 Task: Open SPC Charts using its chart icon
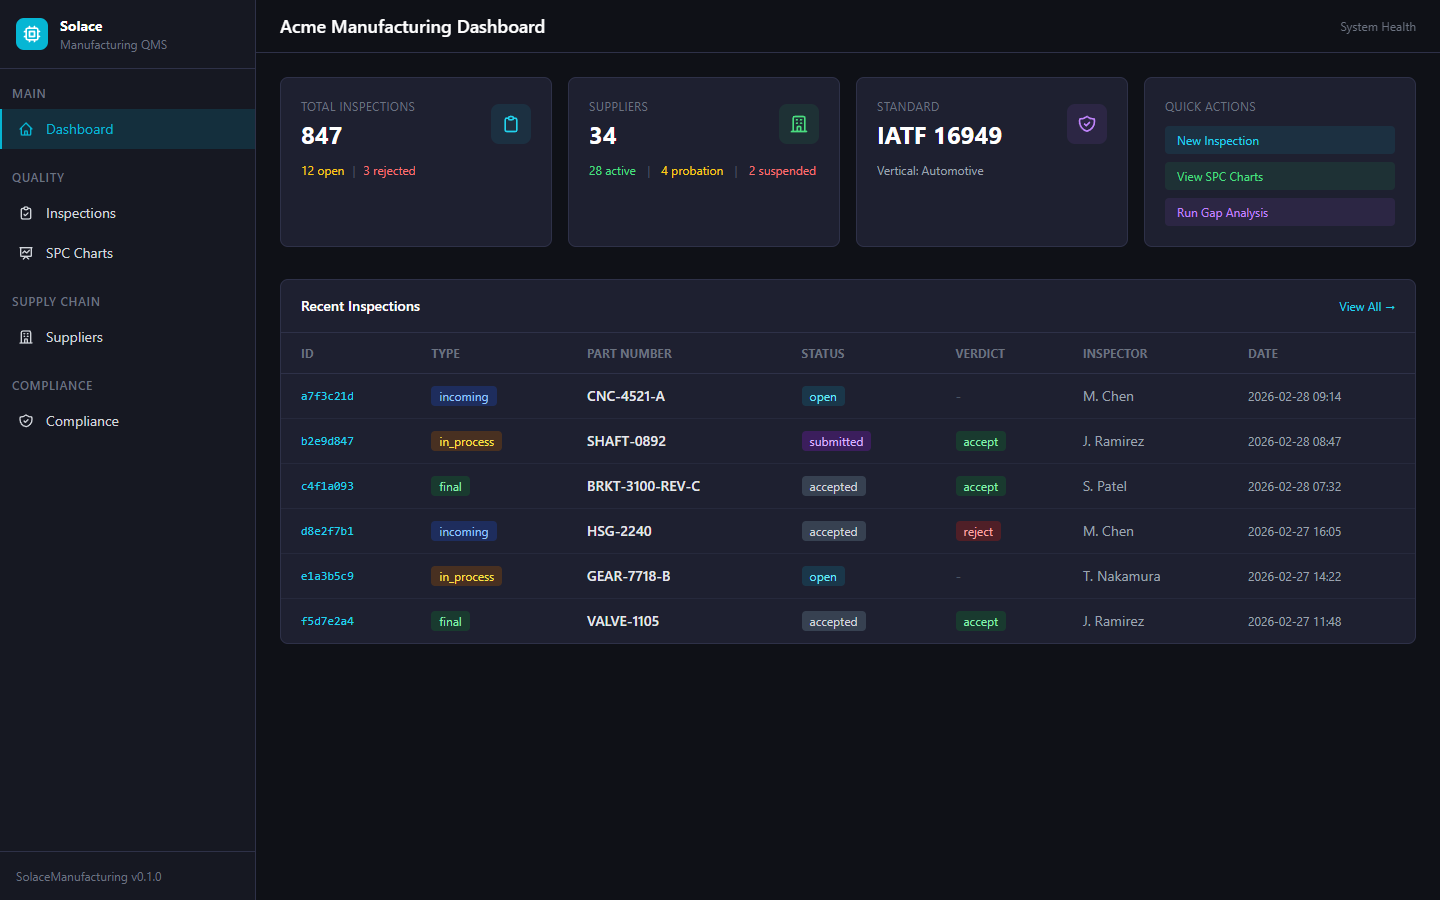pos(25,253)
